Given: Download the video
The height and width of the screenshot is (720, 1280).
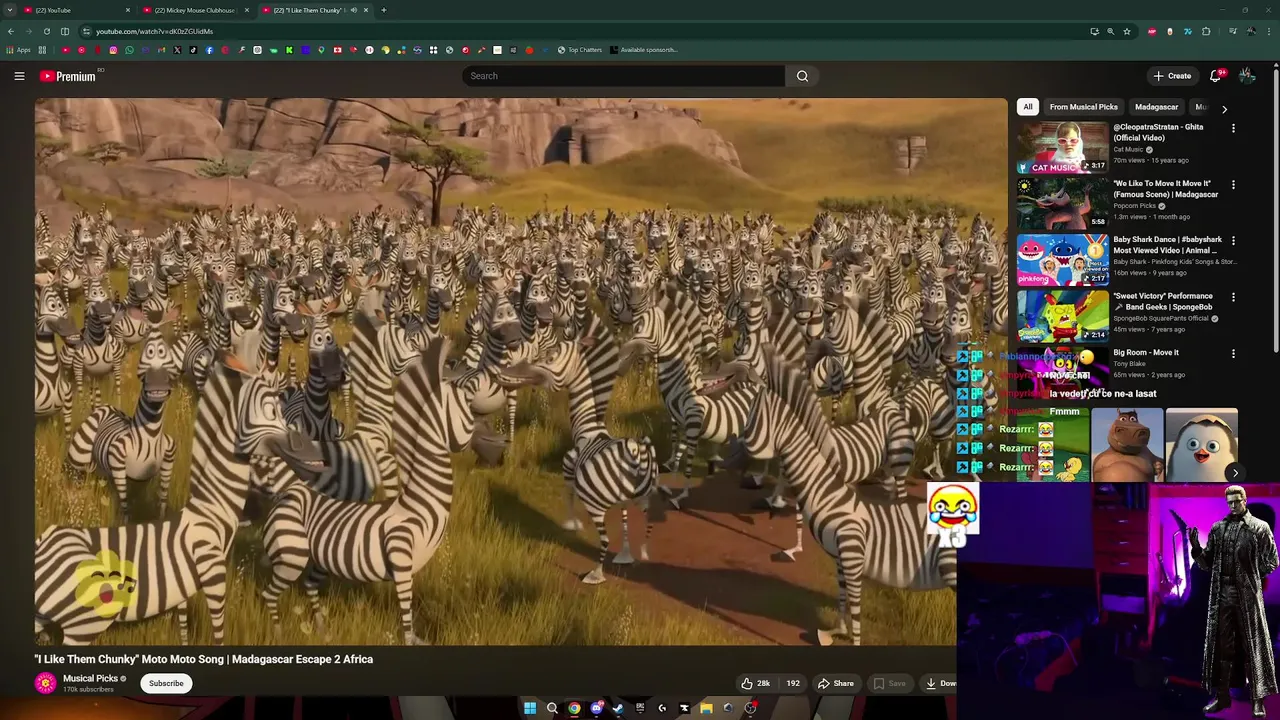Looking at the screenshot, I should pyautogui.click(x=940, y=683).
